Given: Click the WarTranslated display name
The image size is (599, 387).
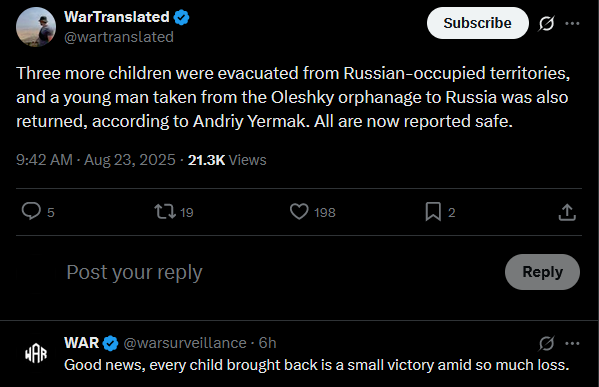Looking at the screenshot, I should [x=117, y=17].
